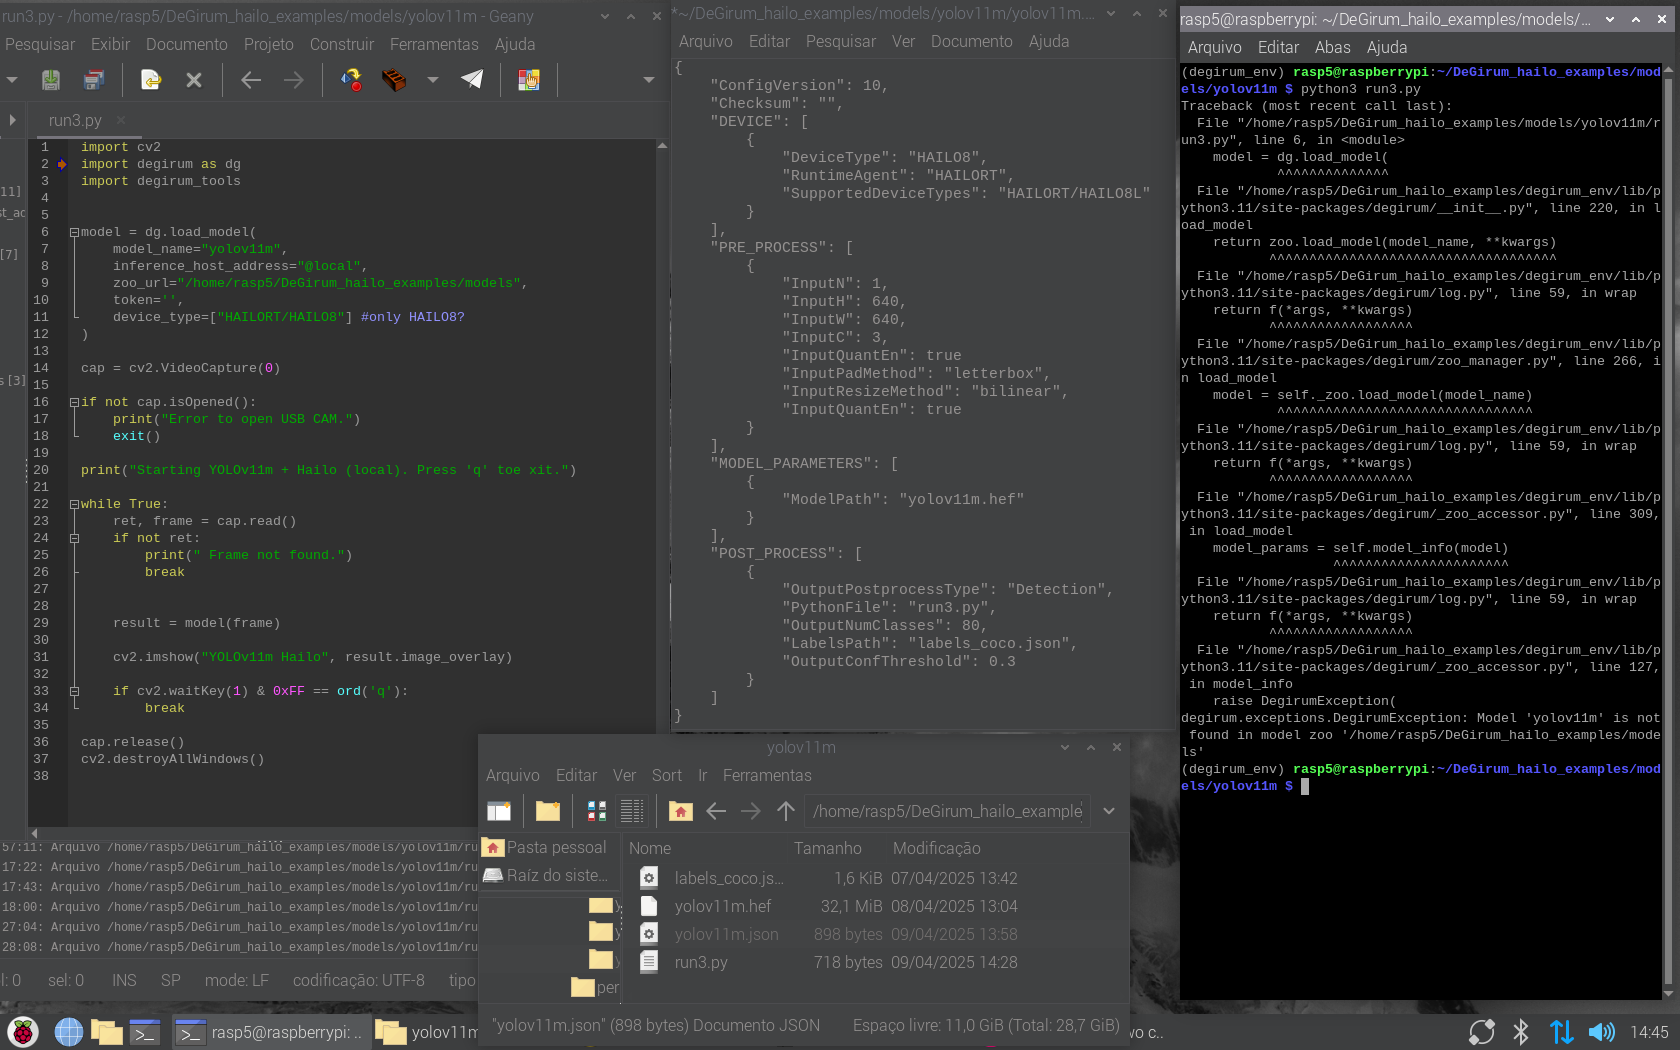Click the Revert/reload document icon in Geany
This screenshot has height=1050, width=1680.
151,80
